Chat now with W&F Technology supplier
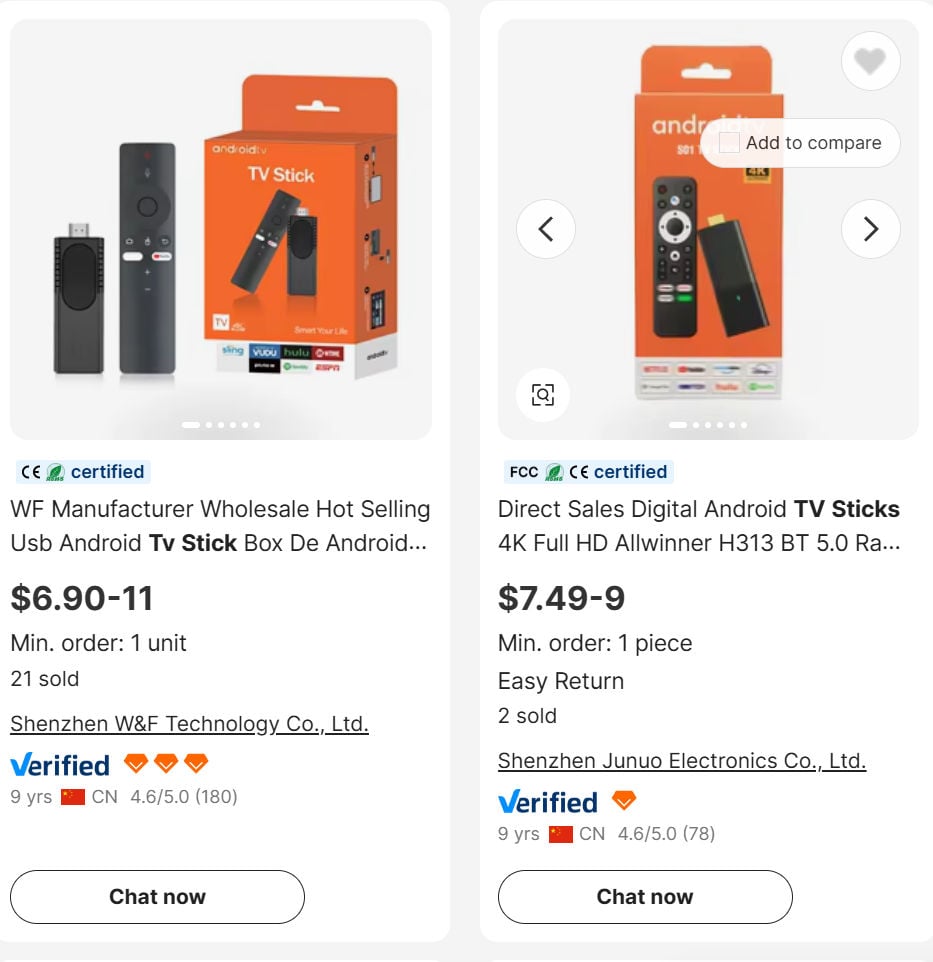Viewport: 933px width, 962px height. (157, 897)
